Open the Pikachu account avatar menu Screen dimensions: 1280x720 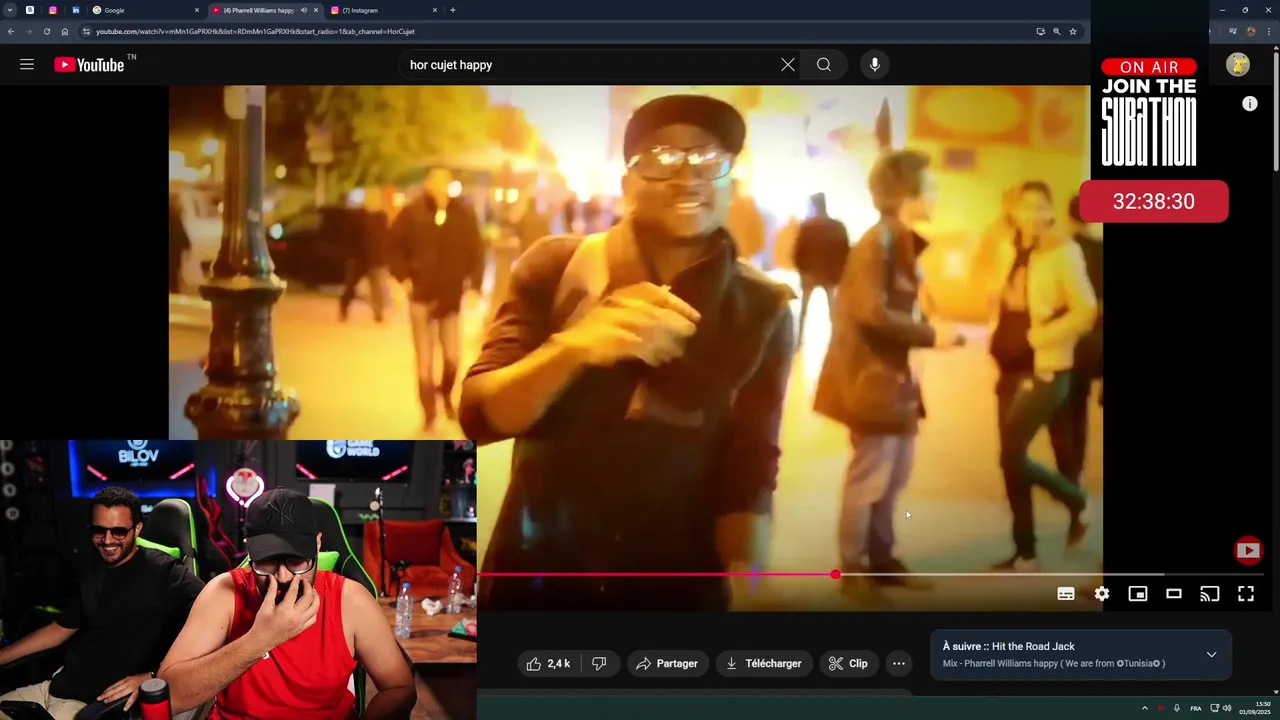point(1238,65)
